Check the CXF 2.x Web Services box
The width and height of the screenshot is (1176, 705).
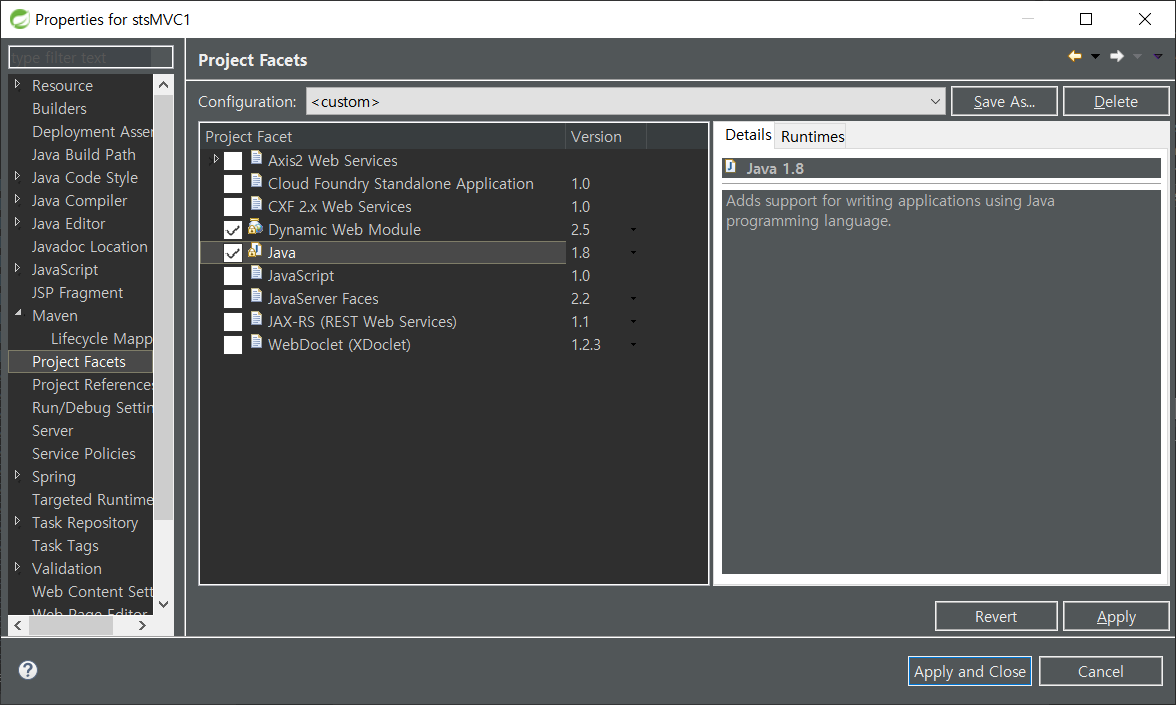pos(233,207)
